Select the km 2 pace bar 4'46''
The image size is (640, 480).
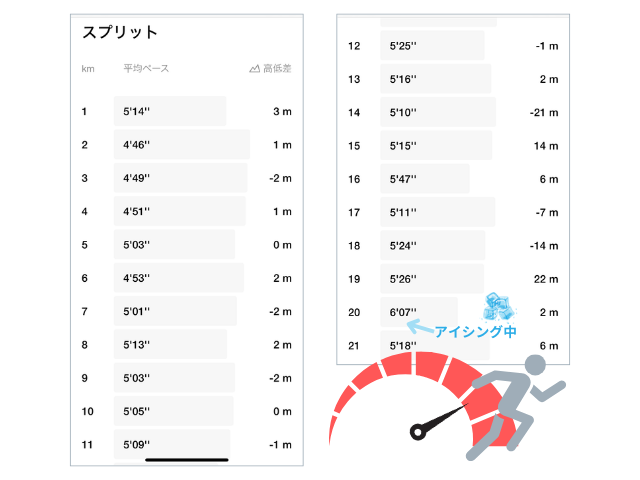pyautogui.click(x=182, y=144)
